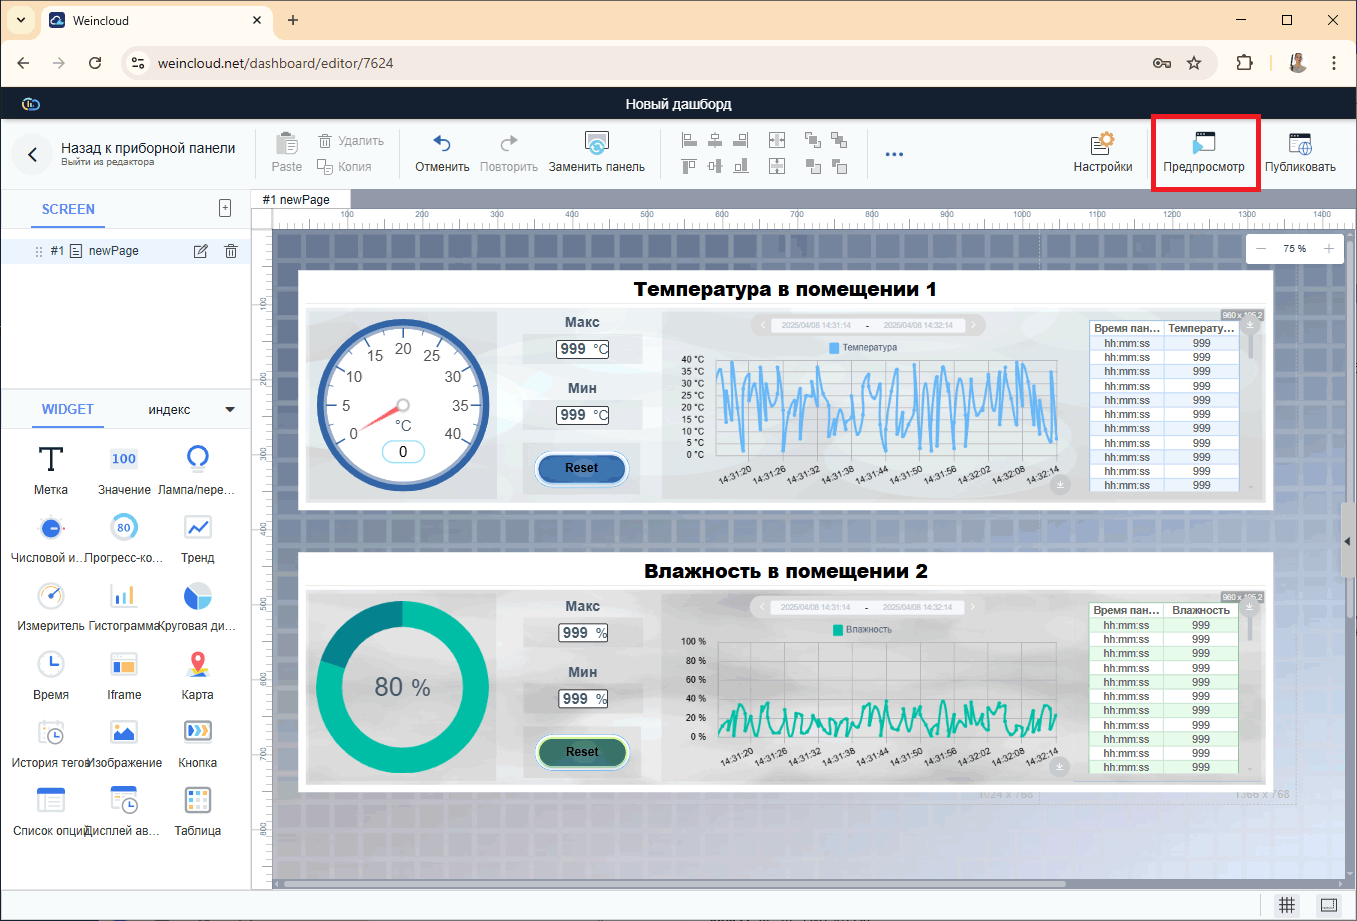Click the Undo (Отменить) arrow
The width and height of the screenshot is (1357, 921).
click(442, 144)
